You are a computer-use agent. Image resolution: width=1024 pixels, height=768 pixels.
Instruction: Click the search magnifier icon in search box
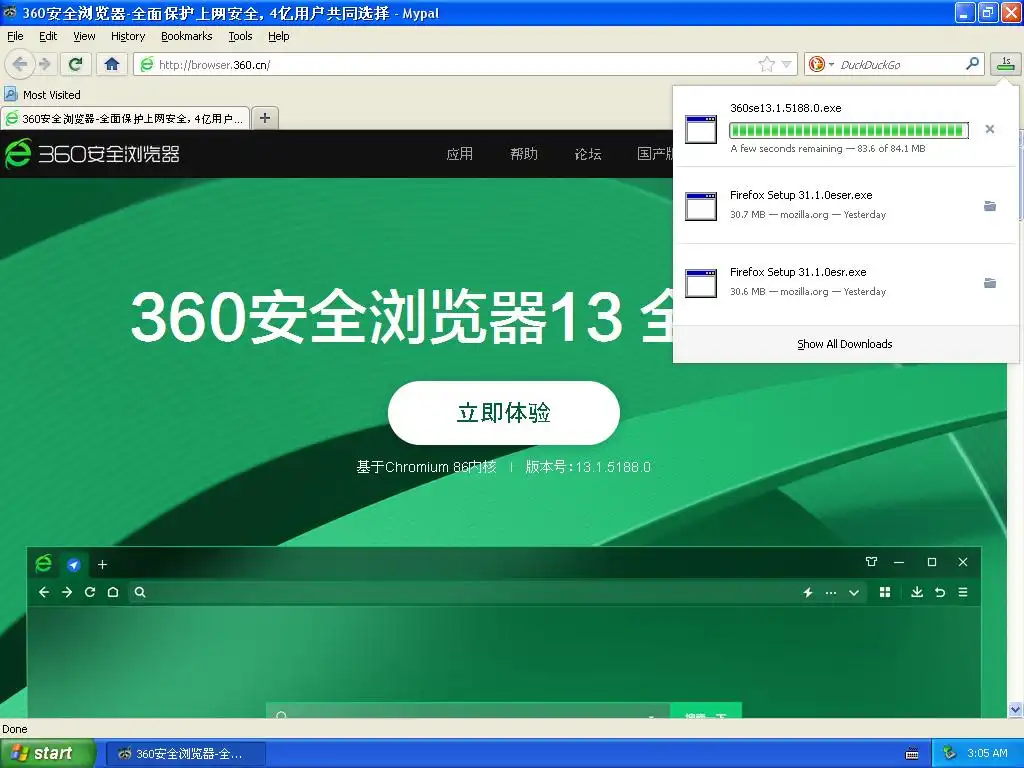click(972, 64)
